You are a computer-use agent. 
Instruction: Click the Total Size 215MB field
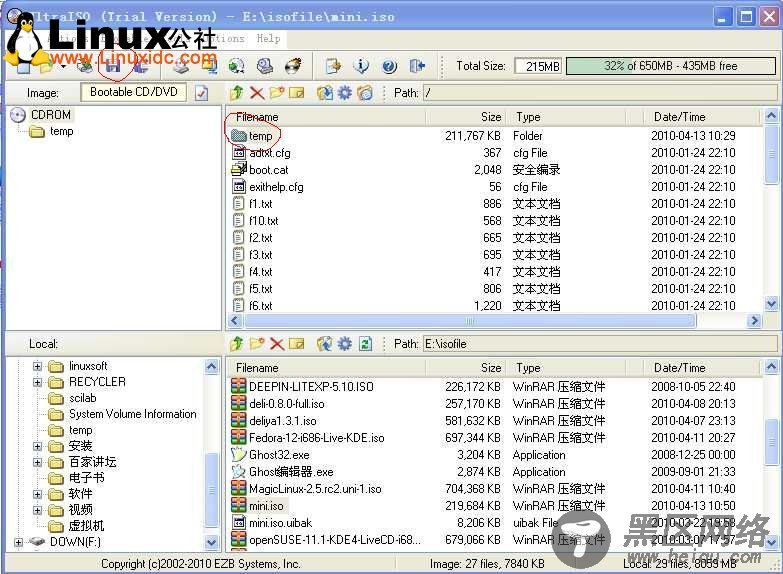538,66
